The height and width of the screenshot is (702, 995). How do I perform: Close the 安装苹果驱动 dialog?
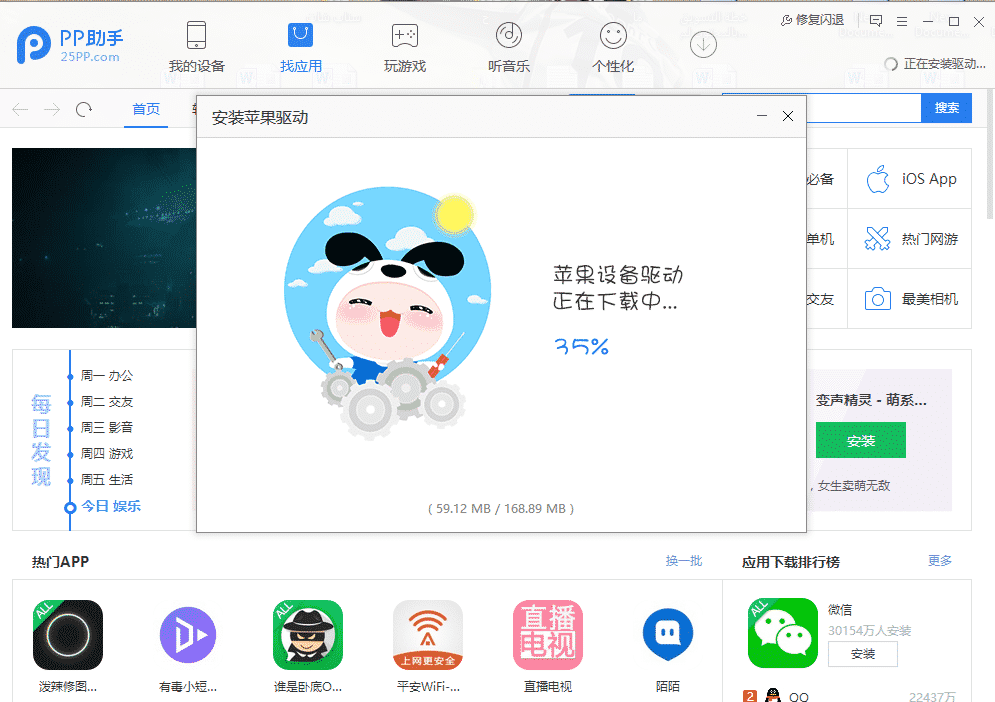(x=787, y=116)
